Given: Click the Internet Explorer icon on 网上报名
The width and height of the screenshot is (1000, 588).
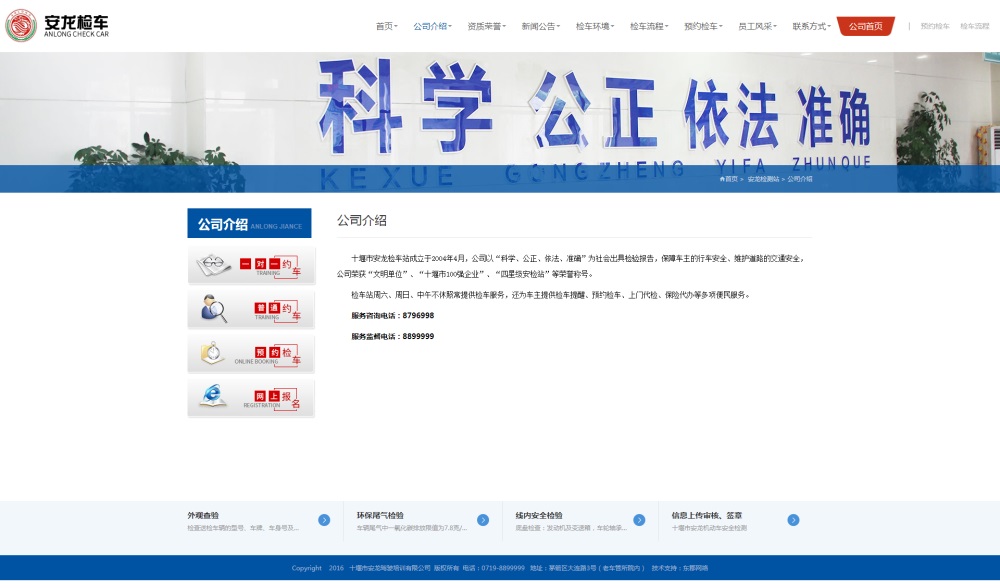Looking at the screenshot, I should coord(213,396).
